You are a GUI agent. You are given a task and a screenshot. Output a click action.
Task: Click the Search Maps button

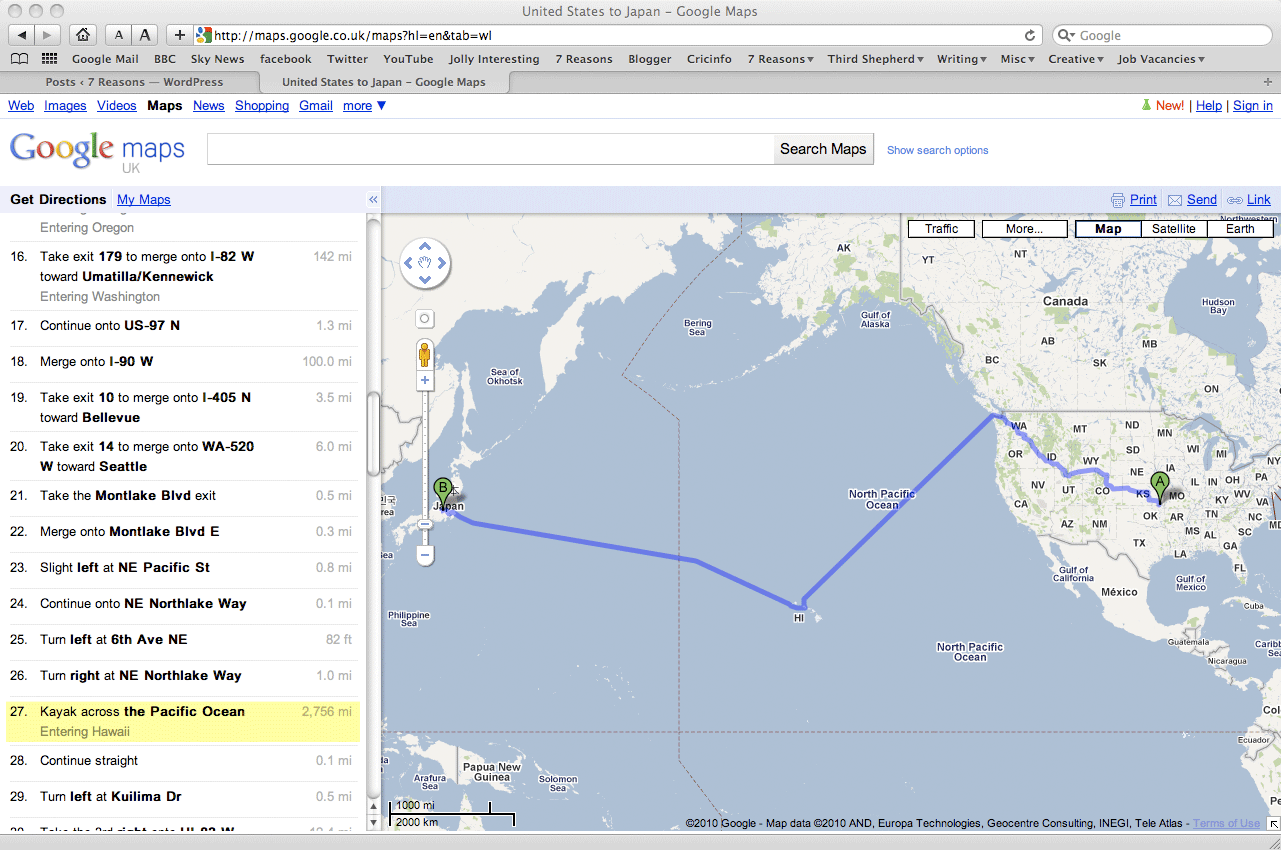point(823,149)
